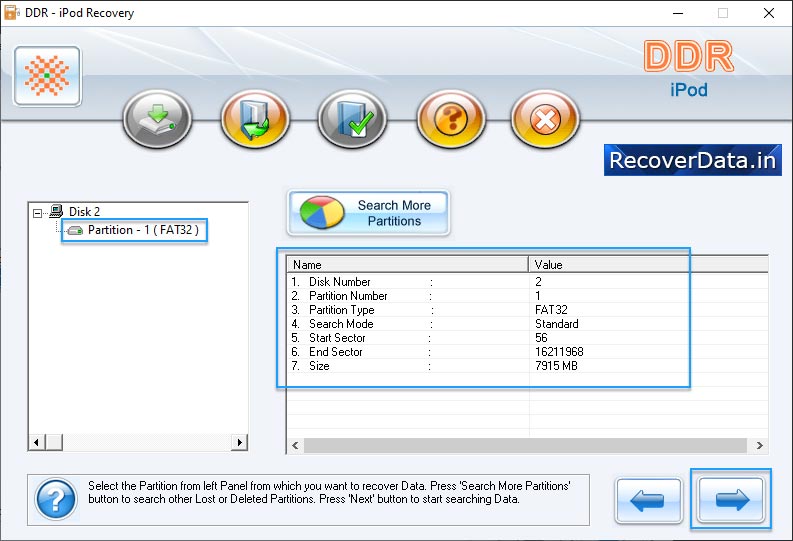Select Partition - 1 ( FAT32 ) entry

click(x=143, y=230)
